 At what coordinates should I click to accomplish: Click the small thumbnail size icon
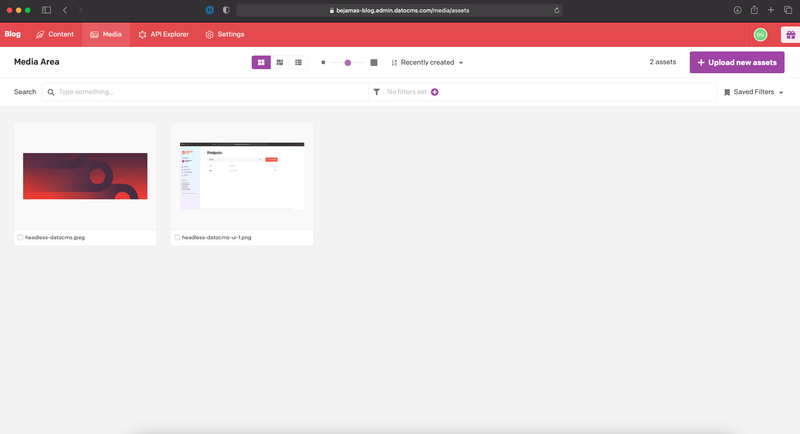[323, 62]
